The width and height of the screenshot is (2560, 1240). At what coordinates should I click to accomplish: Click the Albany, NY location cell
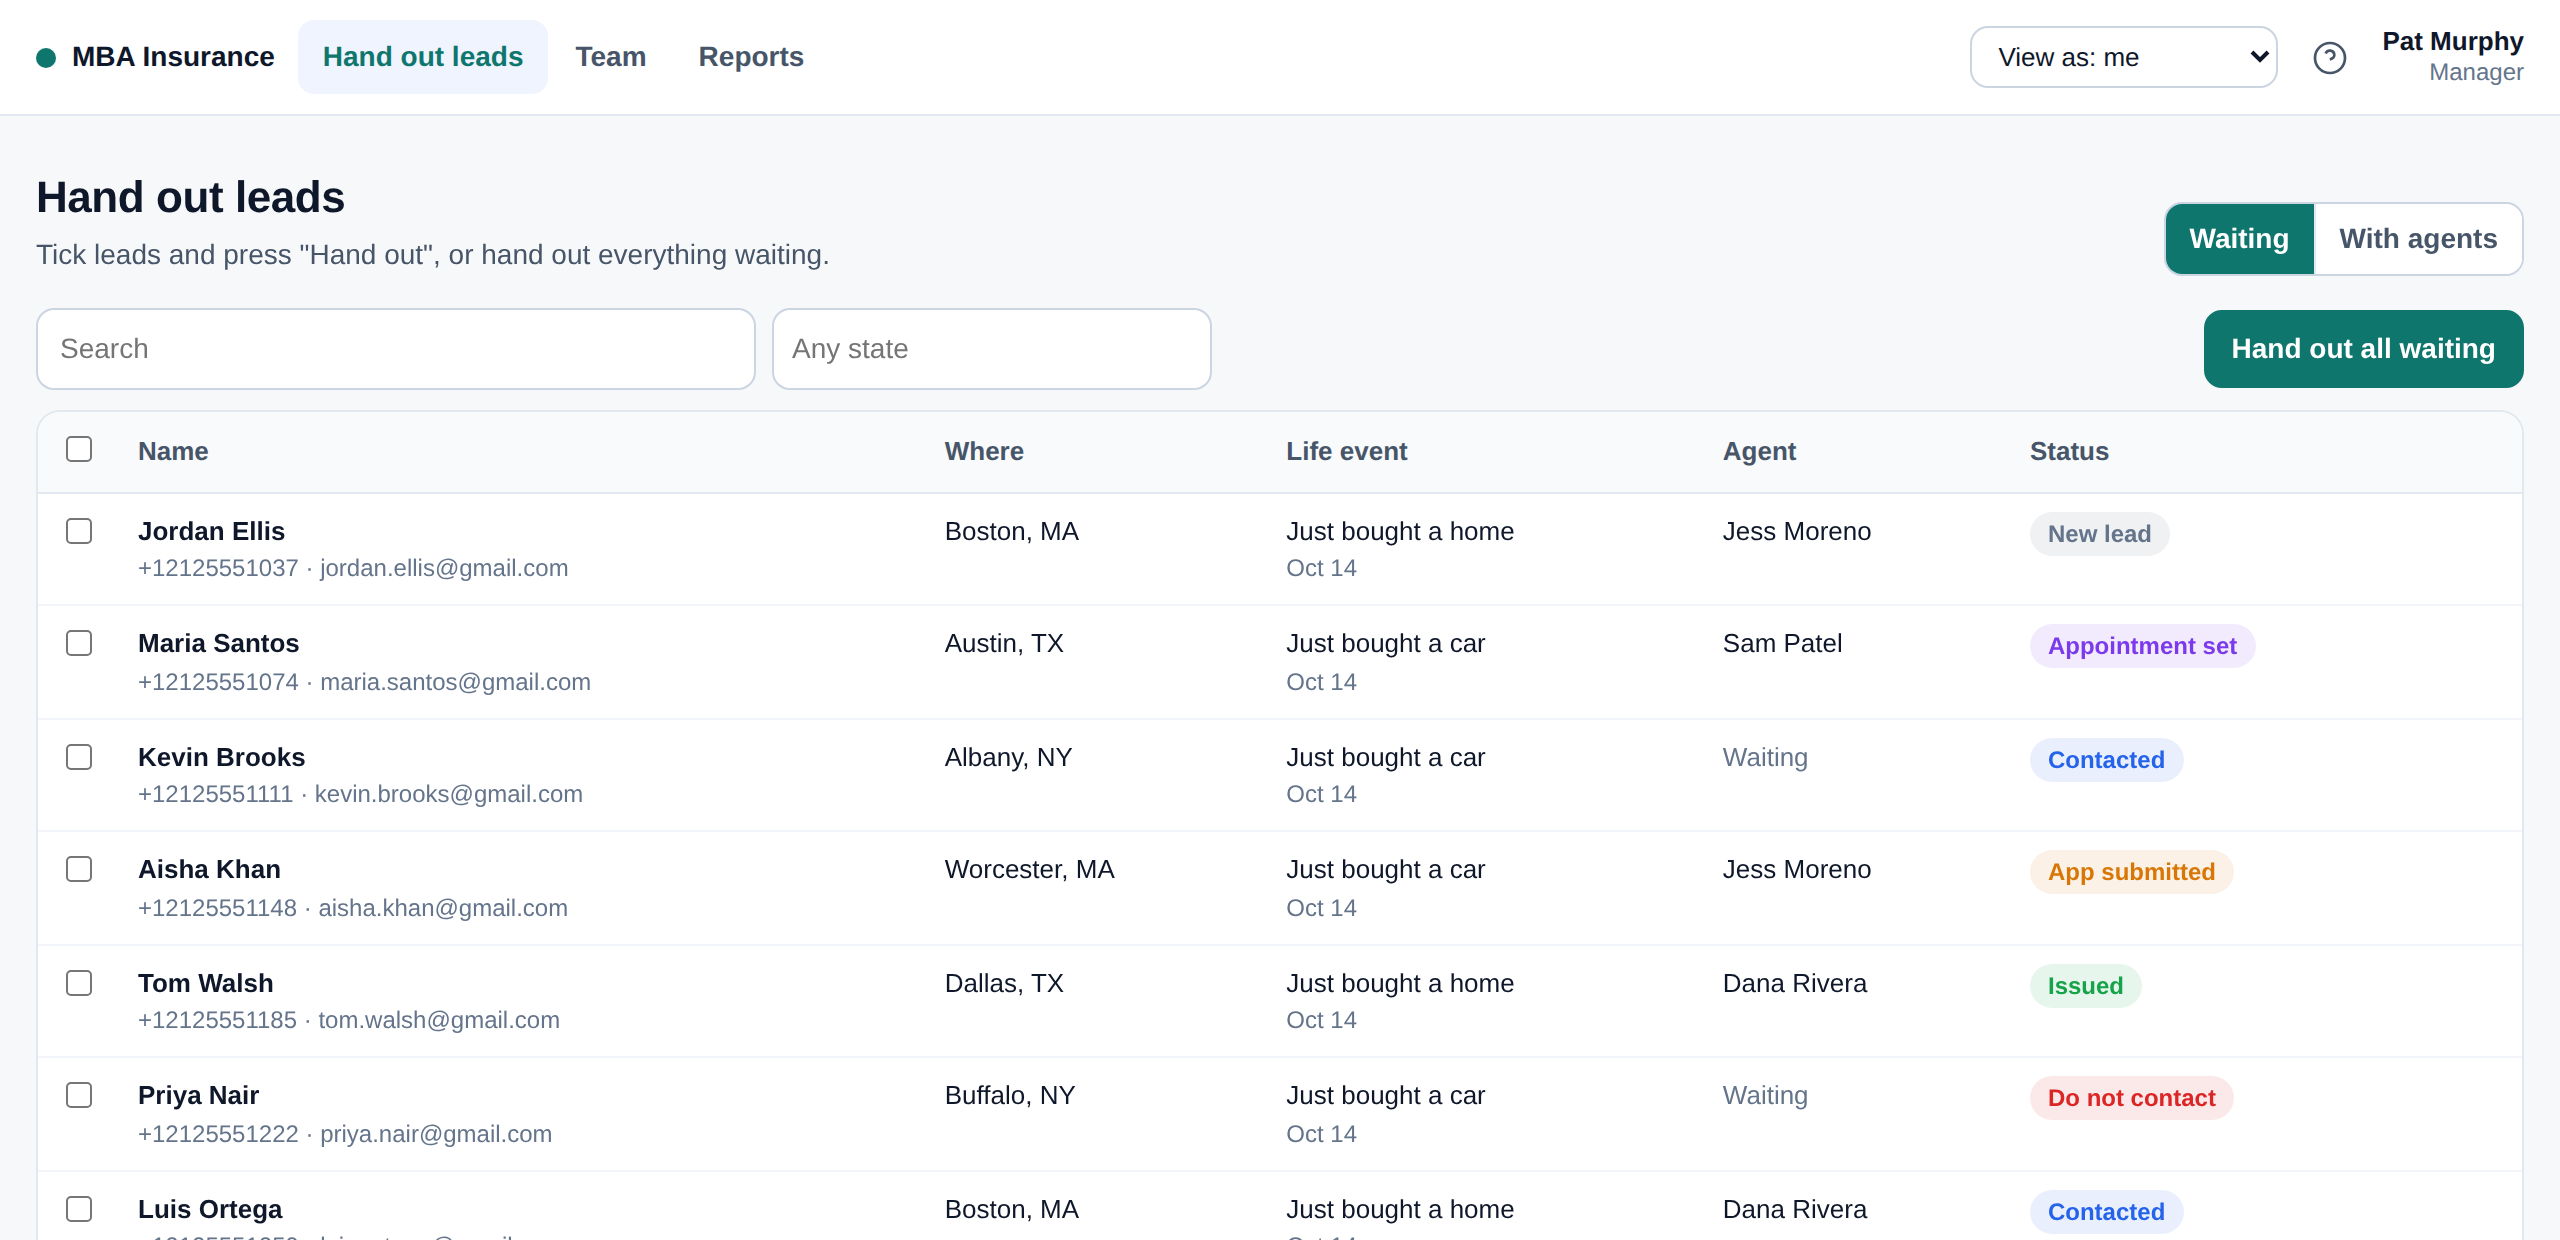(1008, 757)
